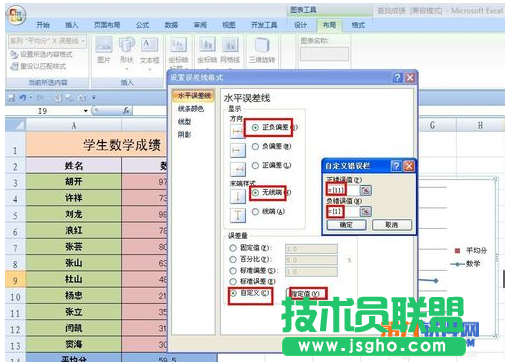
Task: Click the 正错误值 input field
Action: pyautogui.click(x=342, y=190)
